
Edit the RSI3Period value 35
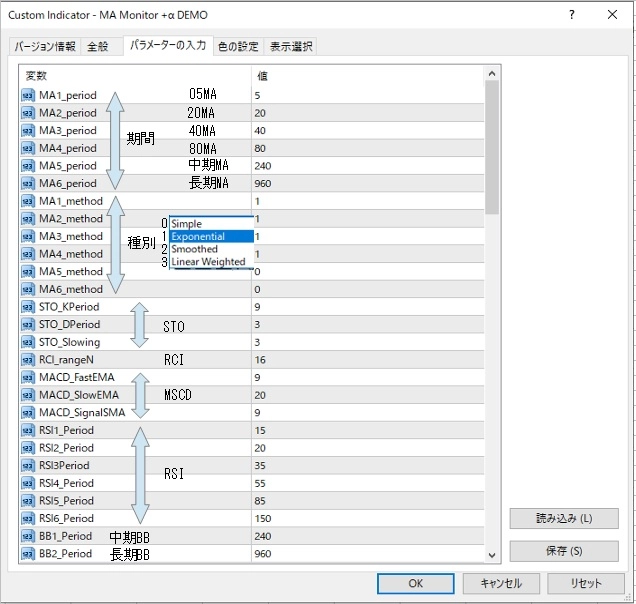coord(367,465)
